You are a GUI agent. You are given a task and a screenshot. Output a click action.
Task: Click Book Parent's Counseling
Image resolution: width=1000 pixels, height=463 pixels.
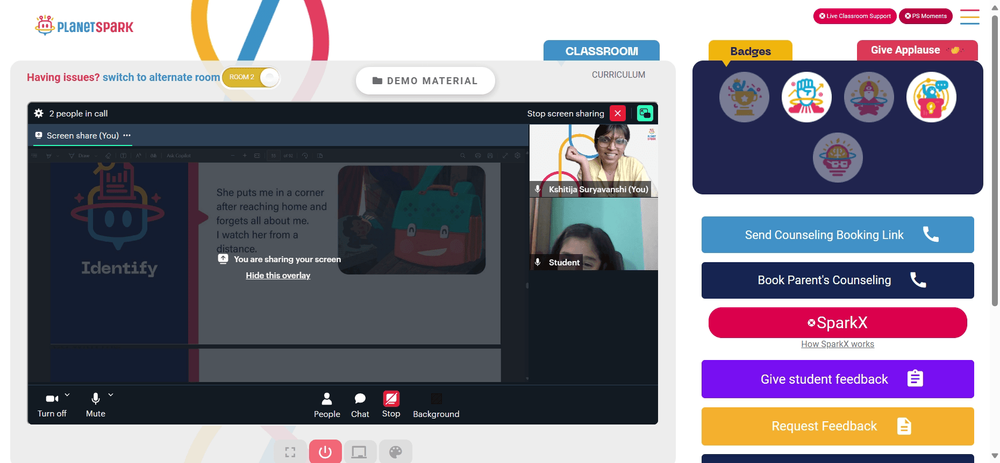click(837, 280)
